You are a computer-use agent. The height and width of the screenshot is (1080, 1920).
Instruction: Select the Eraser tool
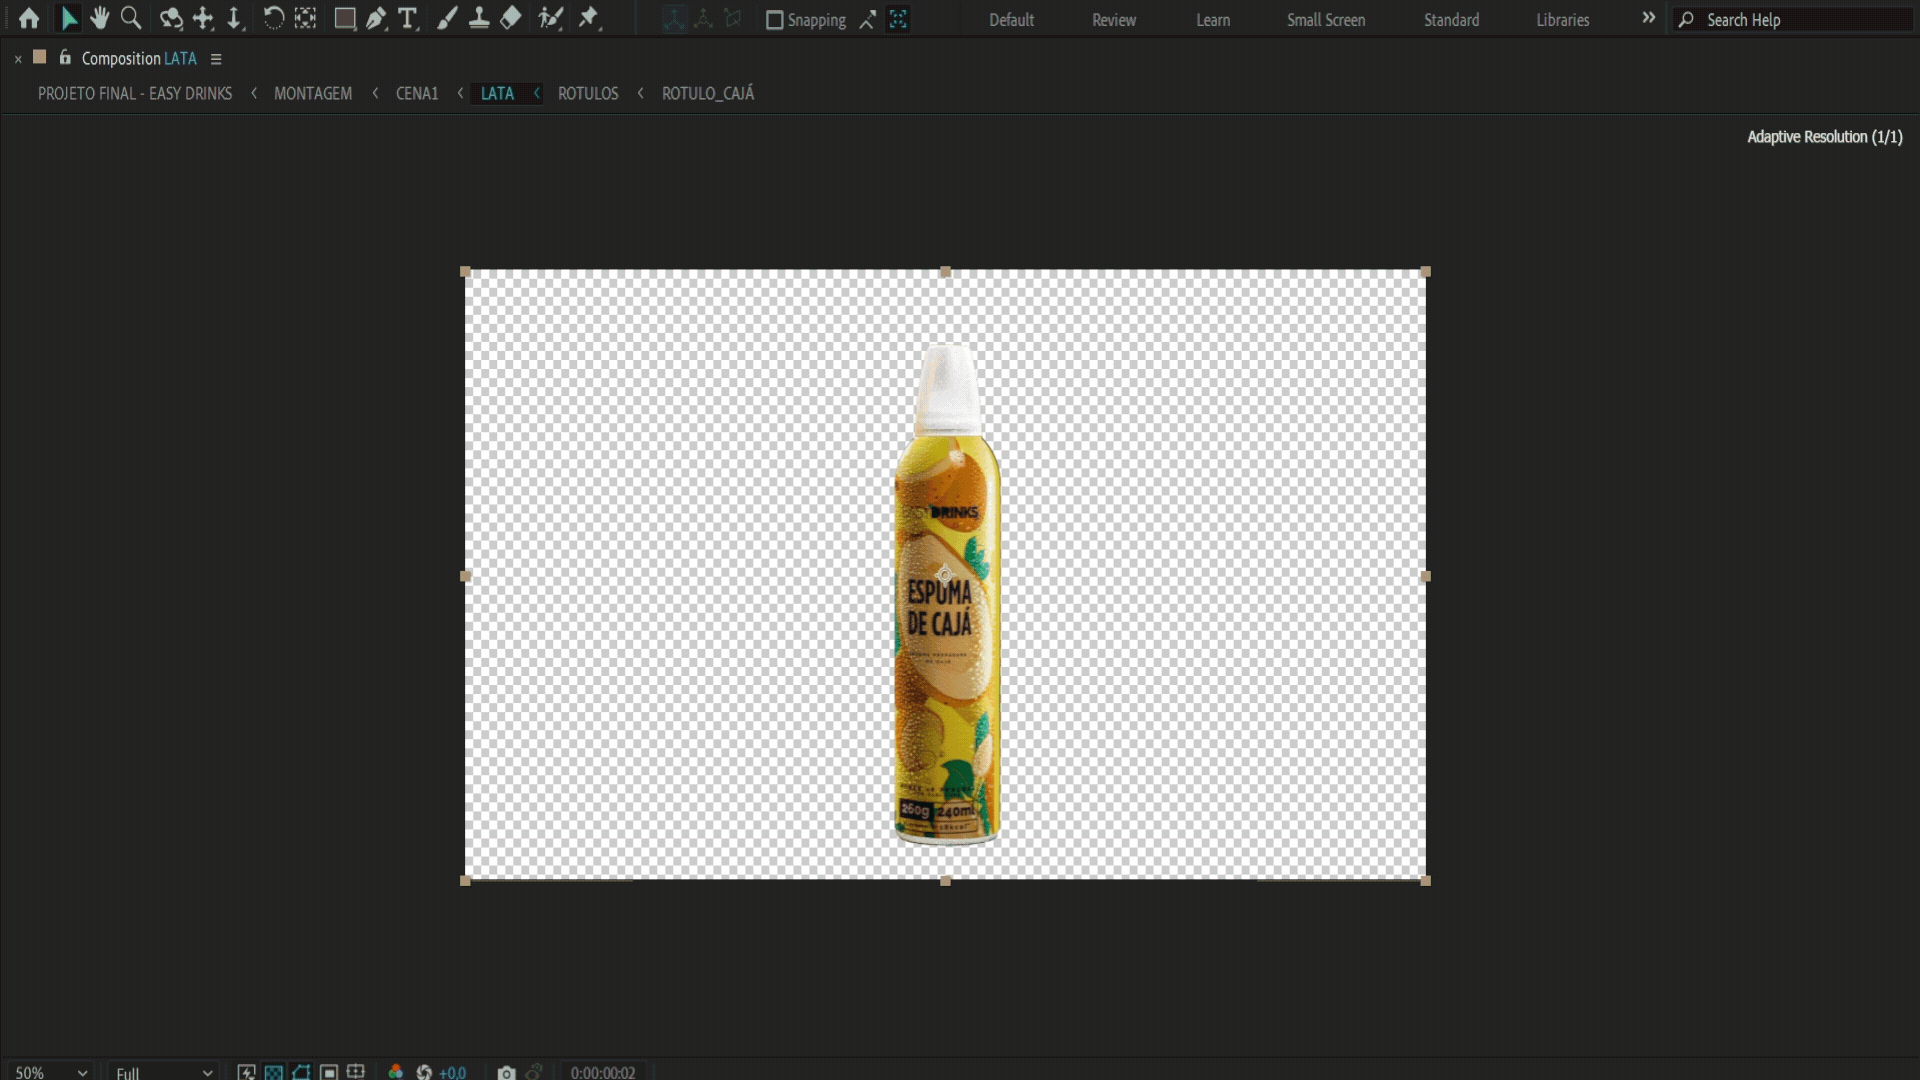point(511,18)
